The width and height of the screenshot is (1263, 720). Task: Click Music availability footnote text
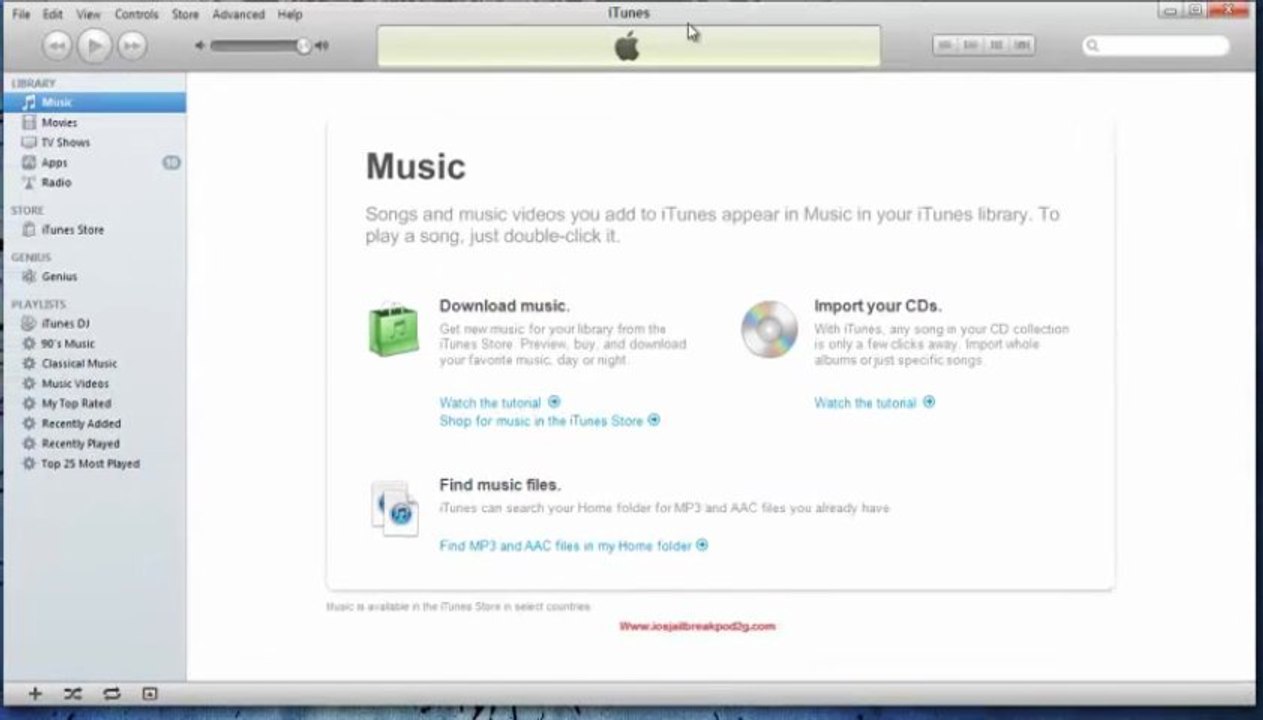tap(458, 607)
